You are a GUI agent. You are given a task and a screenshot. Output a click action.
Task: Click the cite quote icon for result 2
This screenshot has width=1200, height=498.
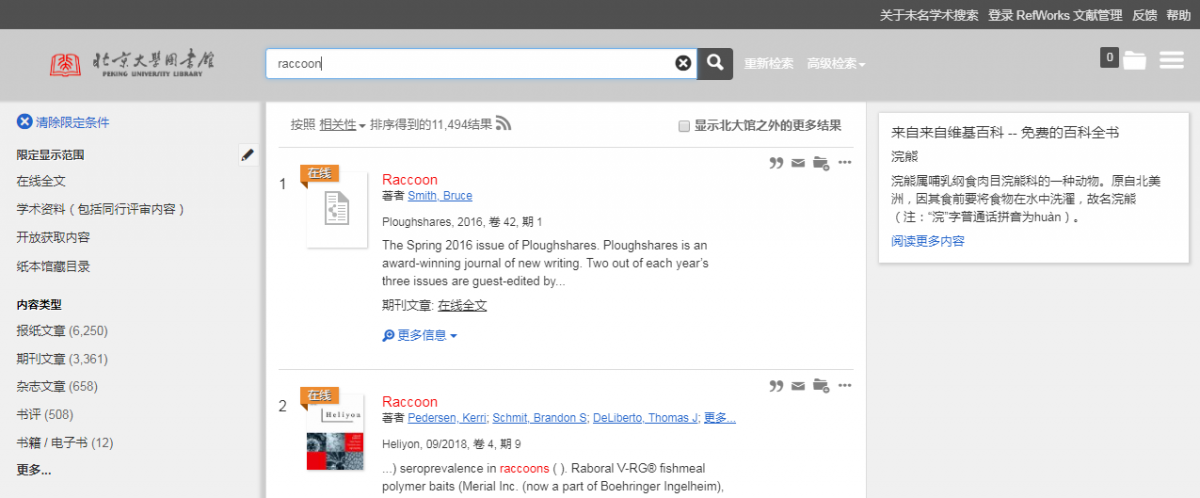pyautogui.click(x=776, y=385)
